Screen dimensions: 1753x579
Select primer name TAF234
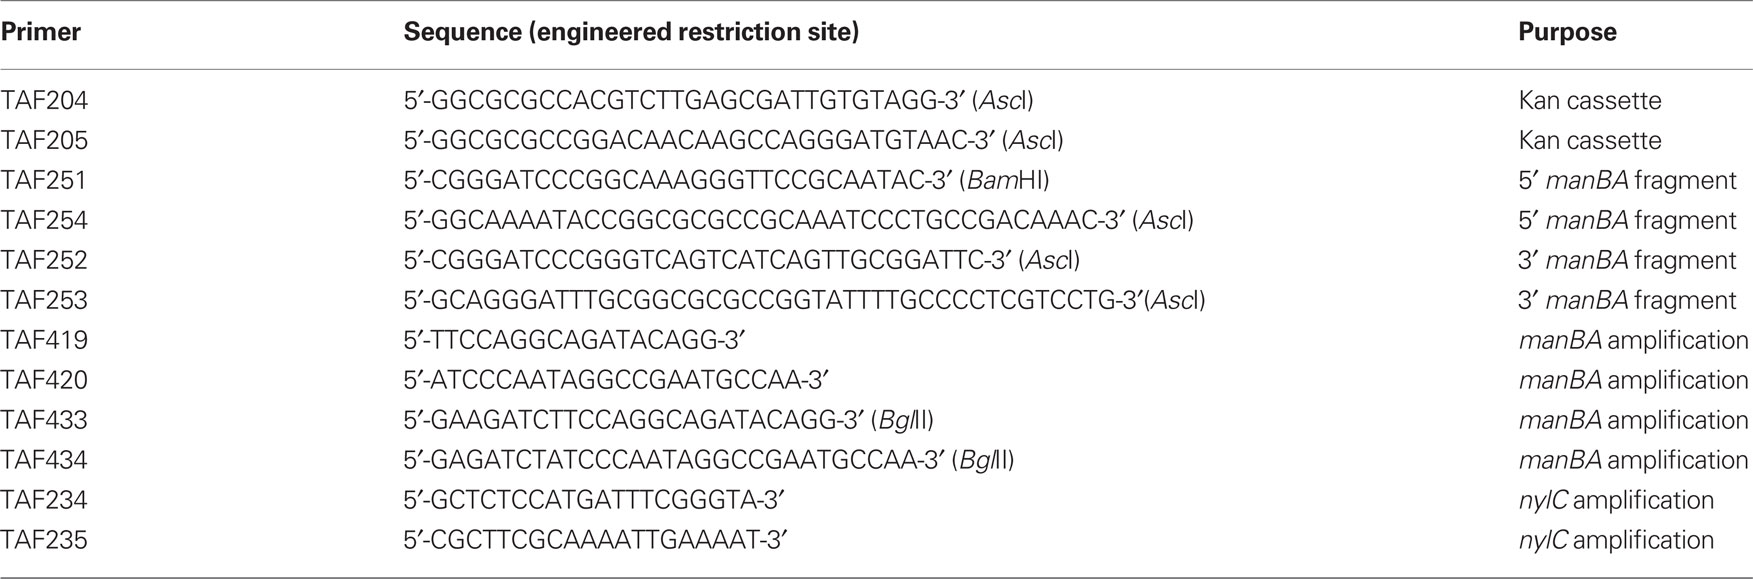pos(45,501)
